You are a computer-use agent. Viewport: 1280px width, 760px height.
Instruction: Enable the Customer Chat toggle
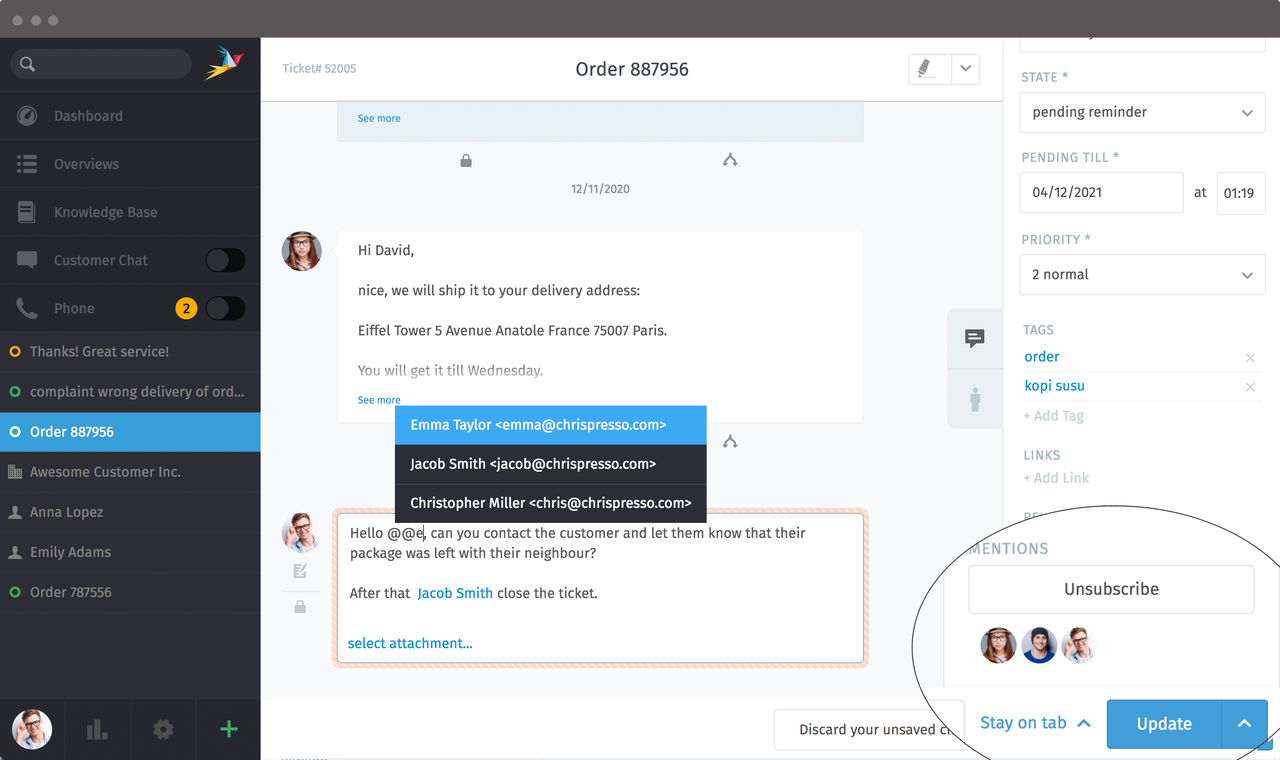pyautogui.click(x=225, y=260)
